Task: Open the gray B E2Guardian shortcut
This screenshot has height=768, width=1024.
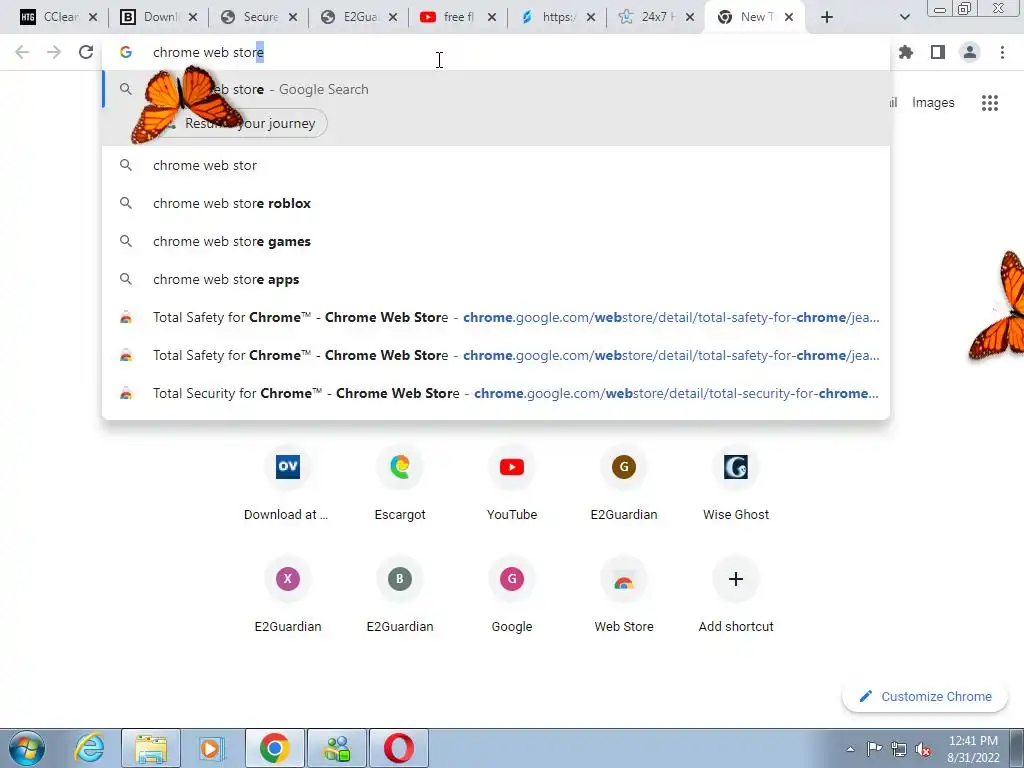Action: tap(400, 596)
